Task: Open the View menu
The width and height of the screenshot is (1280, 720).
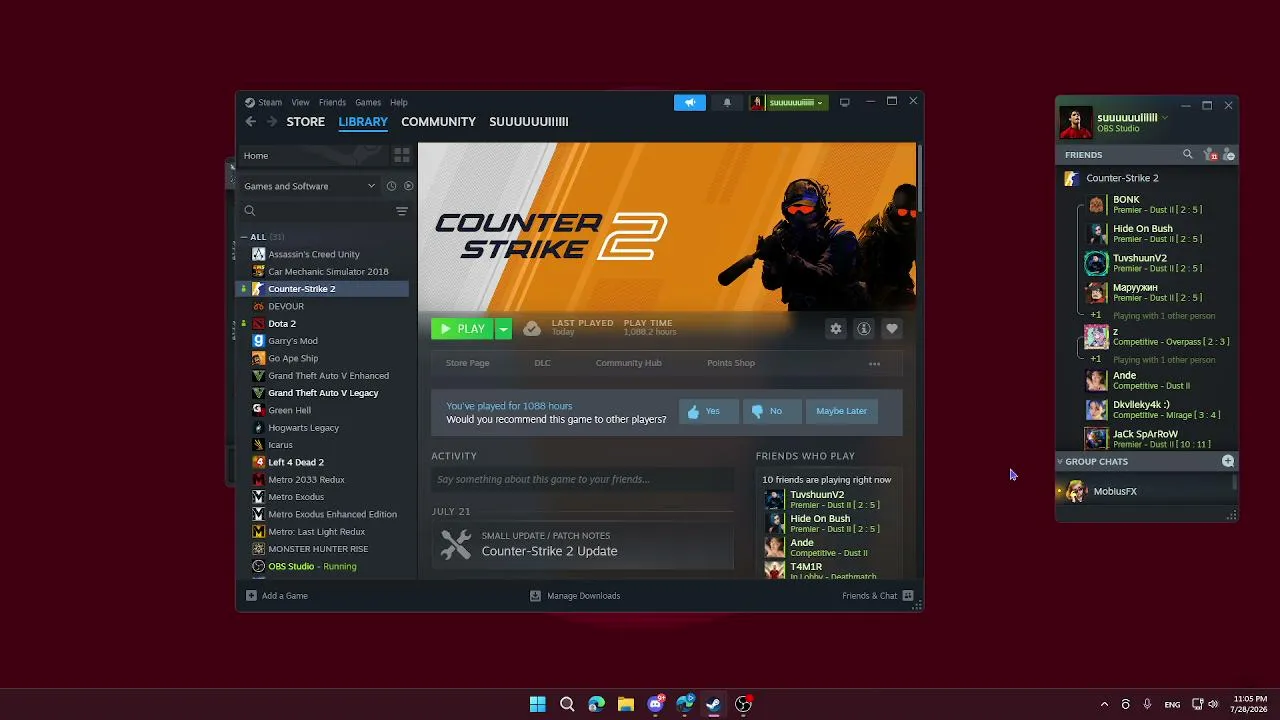Action: tap(300, 102)
